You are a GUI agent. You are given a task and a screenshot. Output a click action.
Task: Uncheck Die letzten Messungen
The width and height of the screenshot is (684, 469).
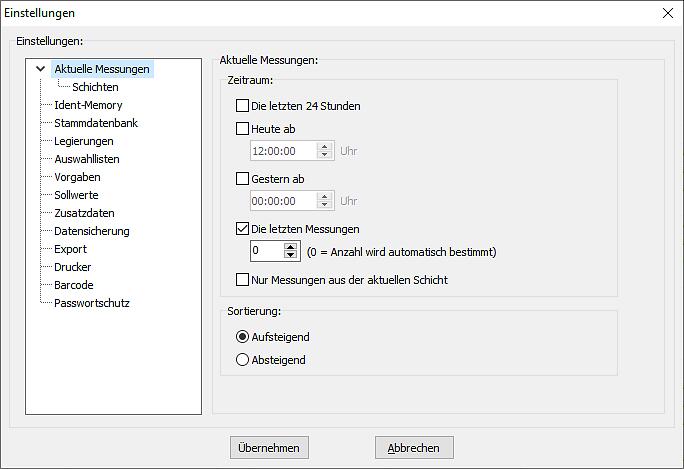(x=242, y=229)
